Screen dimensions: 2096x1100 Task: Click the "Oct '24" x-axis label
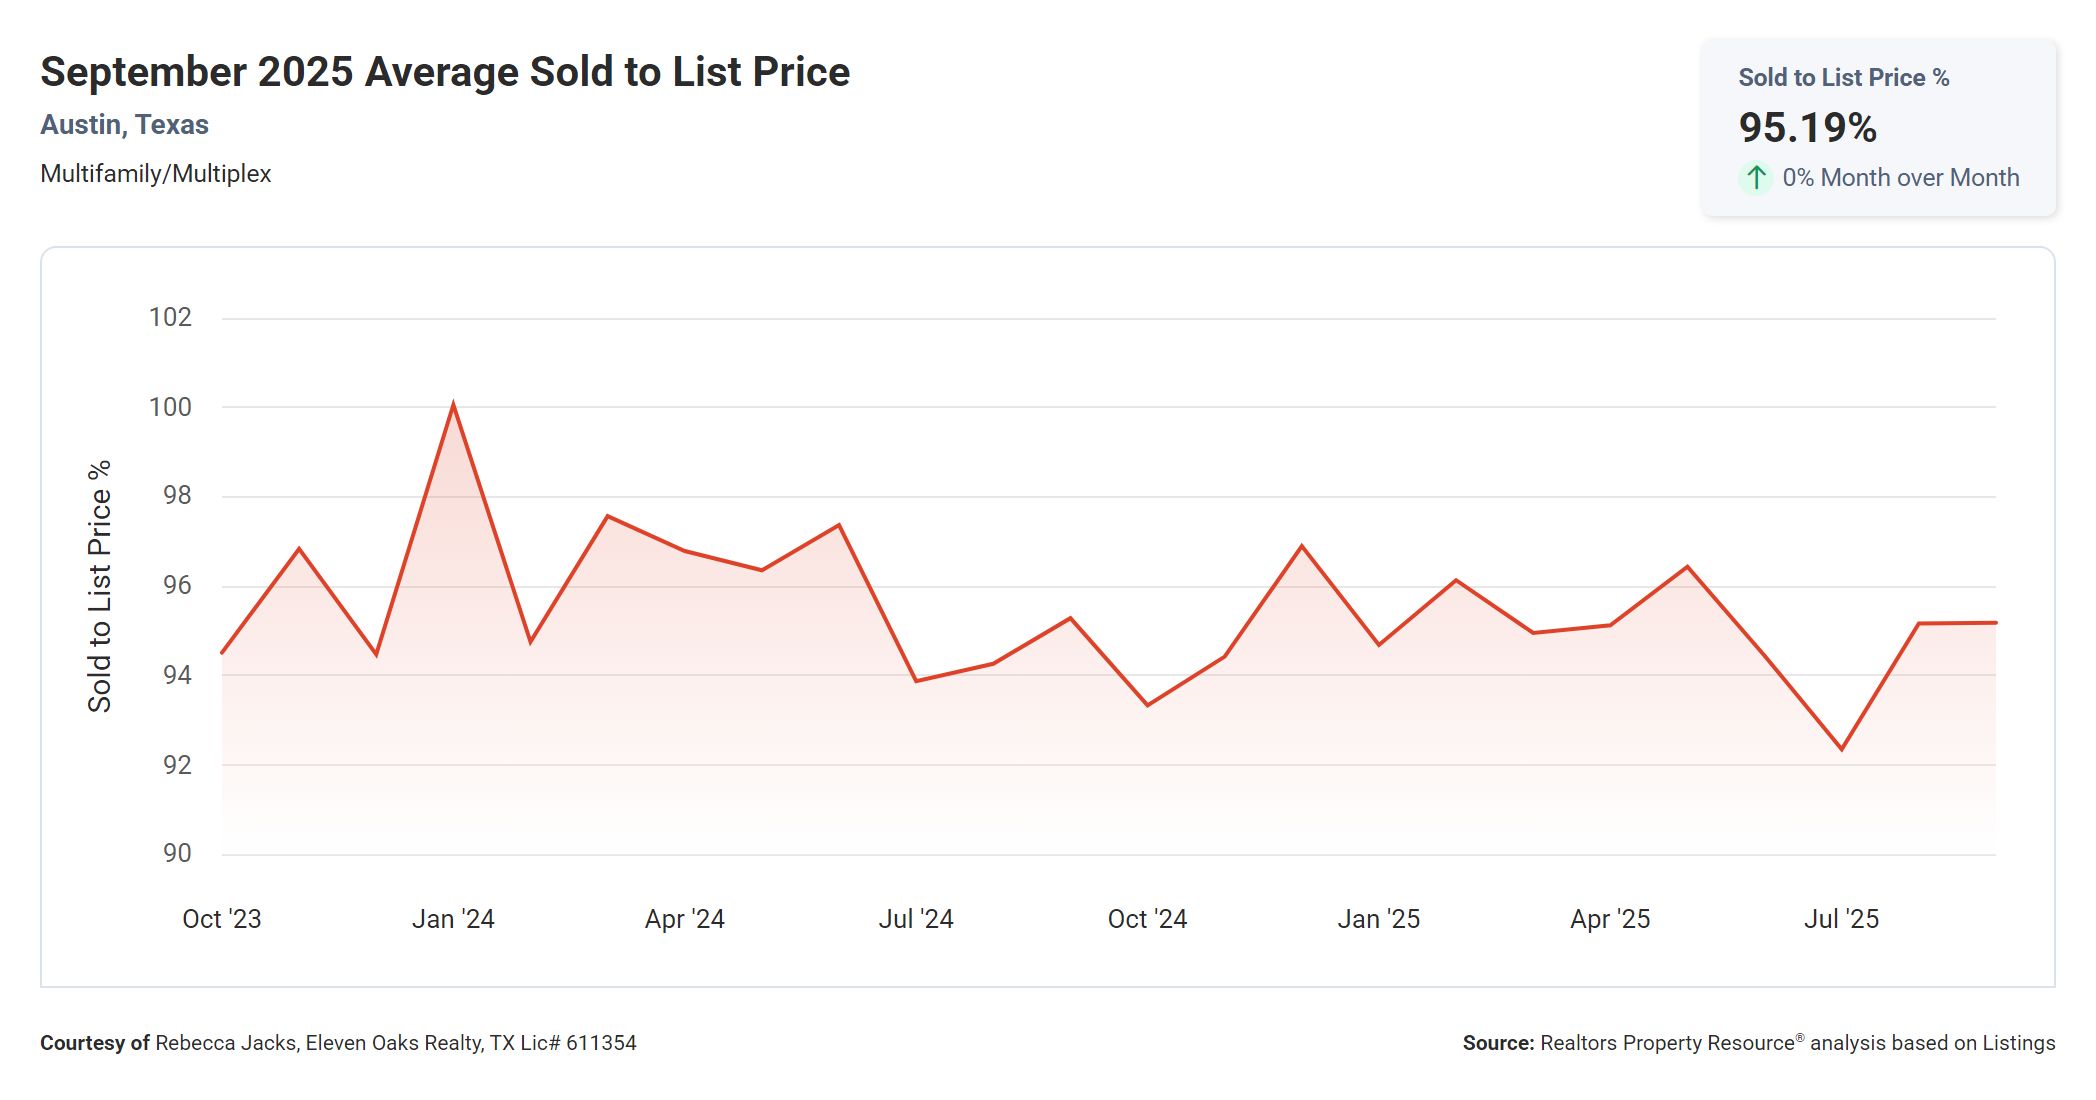point(1147,919)
